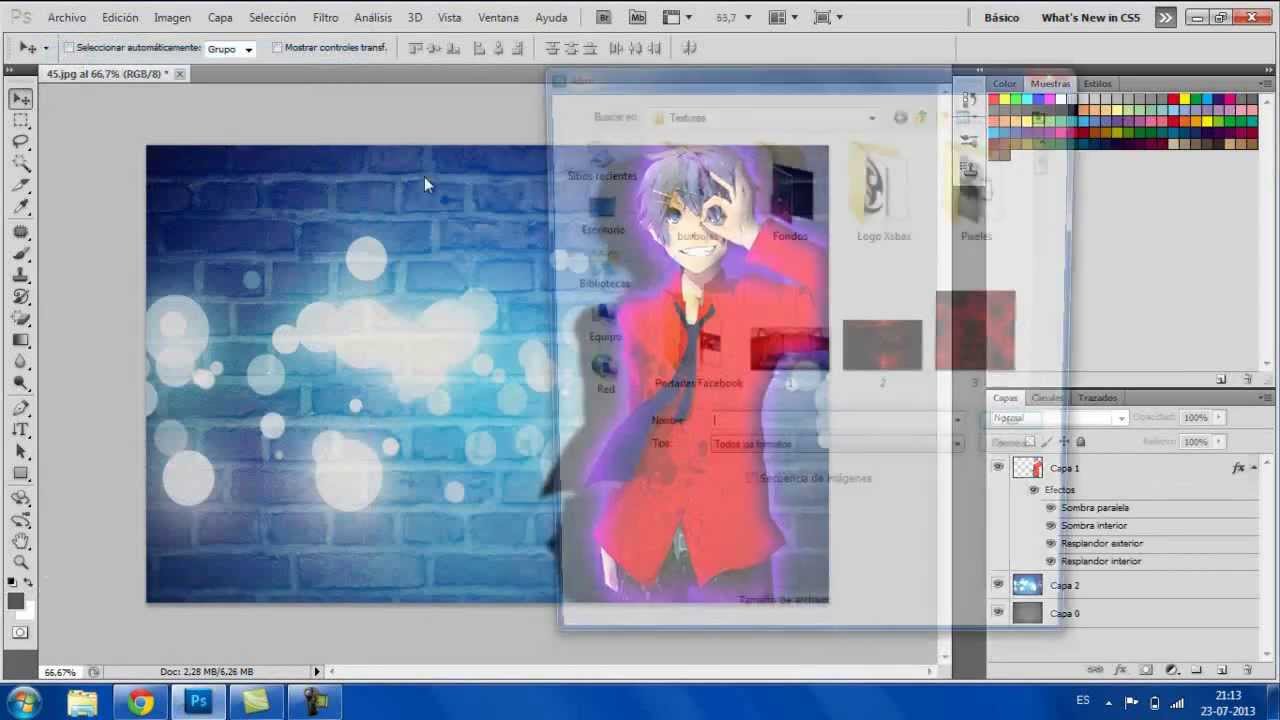Open the Filtro menu
Screen dimensions: 1280x720
[x=325, y=18]
